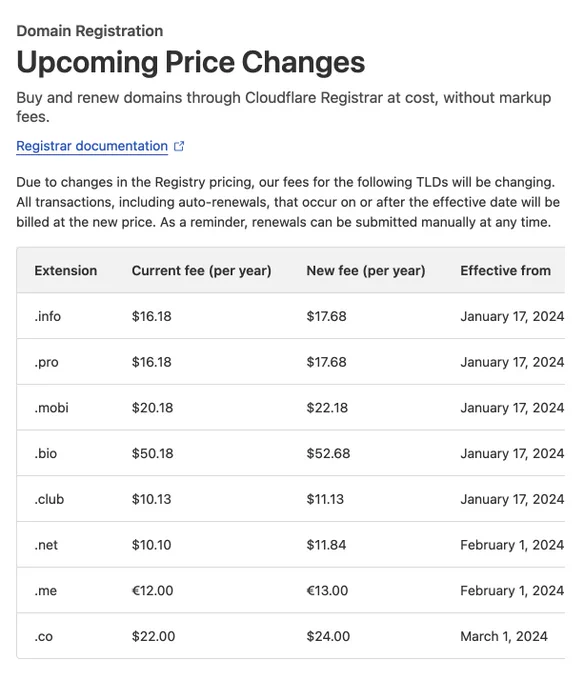Select the .bio extension row
The height and width of the screenshot is (680, 584).
290,453
